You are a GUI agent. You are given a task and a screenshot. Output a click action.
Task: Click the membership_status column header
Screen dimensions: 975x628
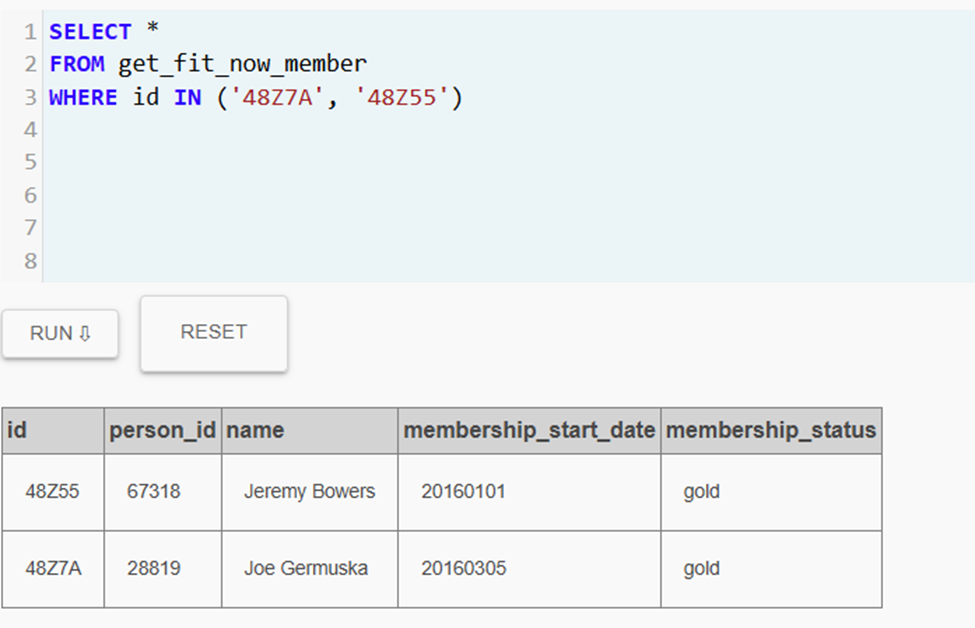pyautogui.click(x=771, y=430)
